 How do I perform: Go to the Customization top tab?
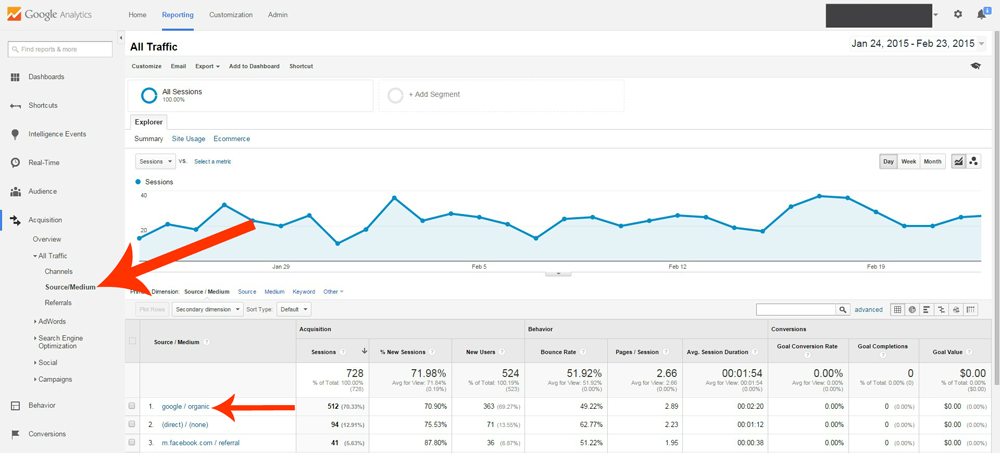230,15
